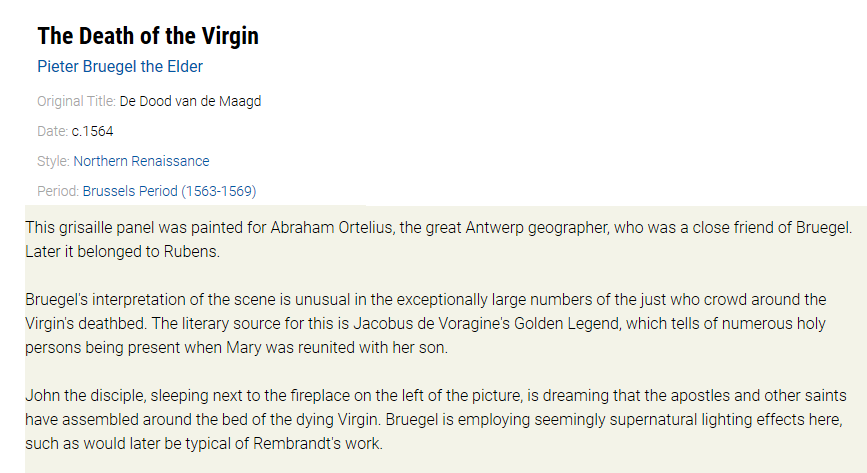This screenshot has width=867, height=473.
Task: Click the name Jacobus de Voragine's
Action: [x=431, y=323]
